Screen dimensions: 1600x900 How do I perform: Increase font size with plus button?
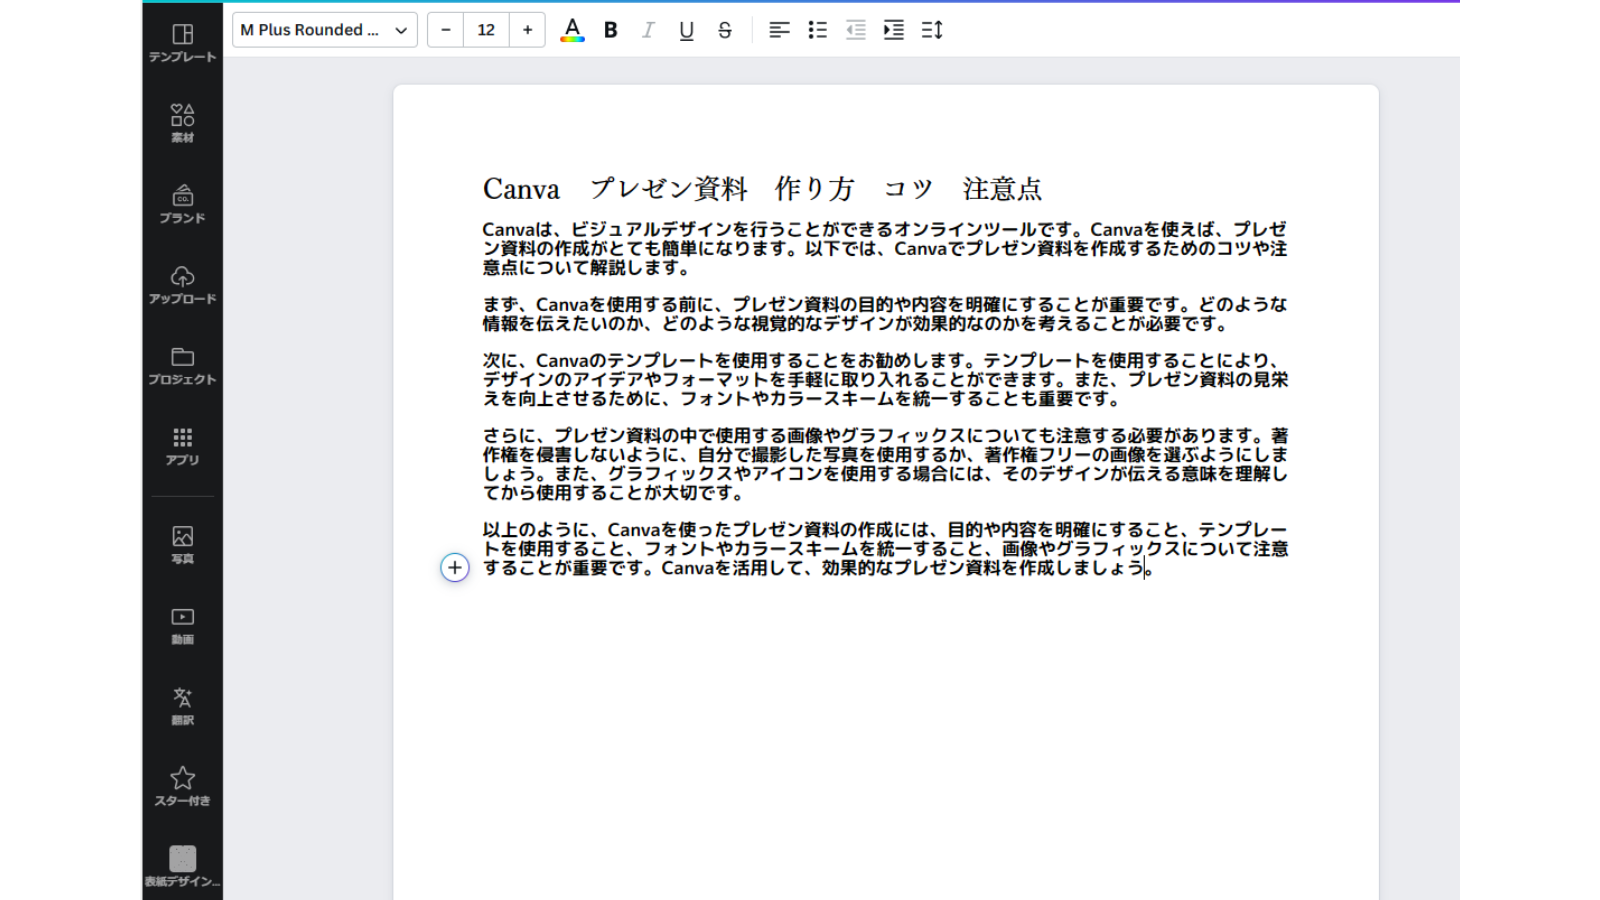click(527, 30)
